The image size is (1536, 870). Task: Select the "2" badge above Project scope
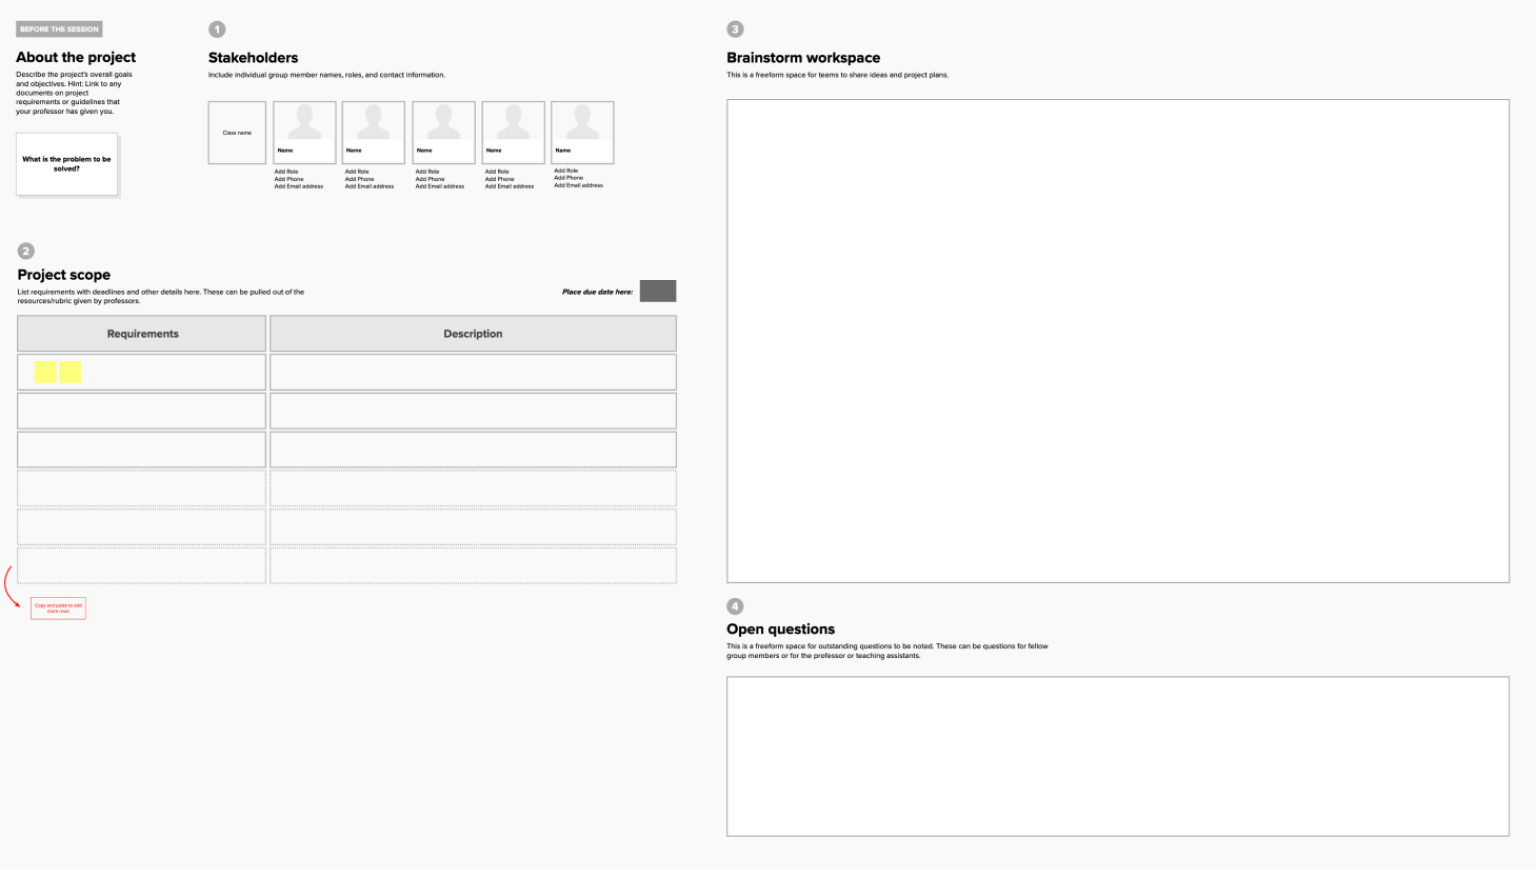pyautogui.click(x=26, y=251)
